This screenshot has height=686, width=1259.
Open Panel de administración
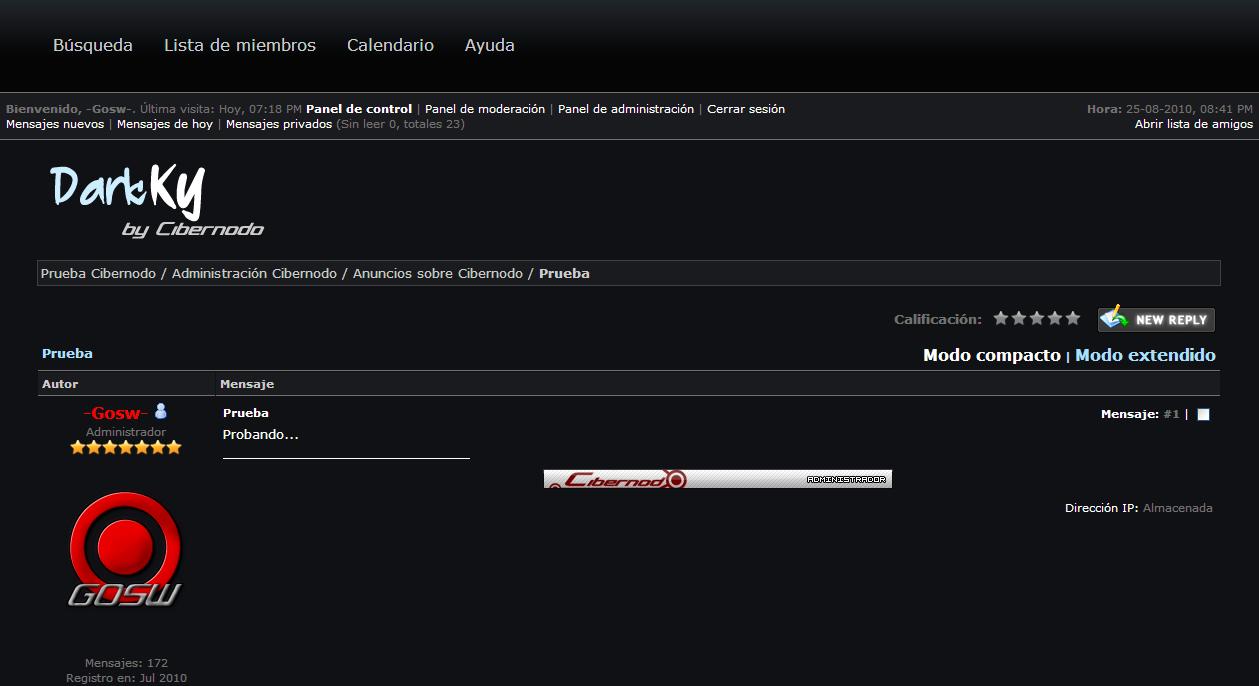[x=625, y=109]
